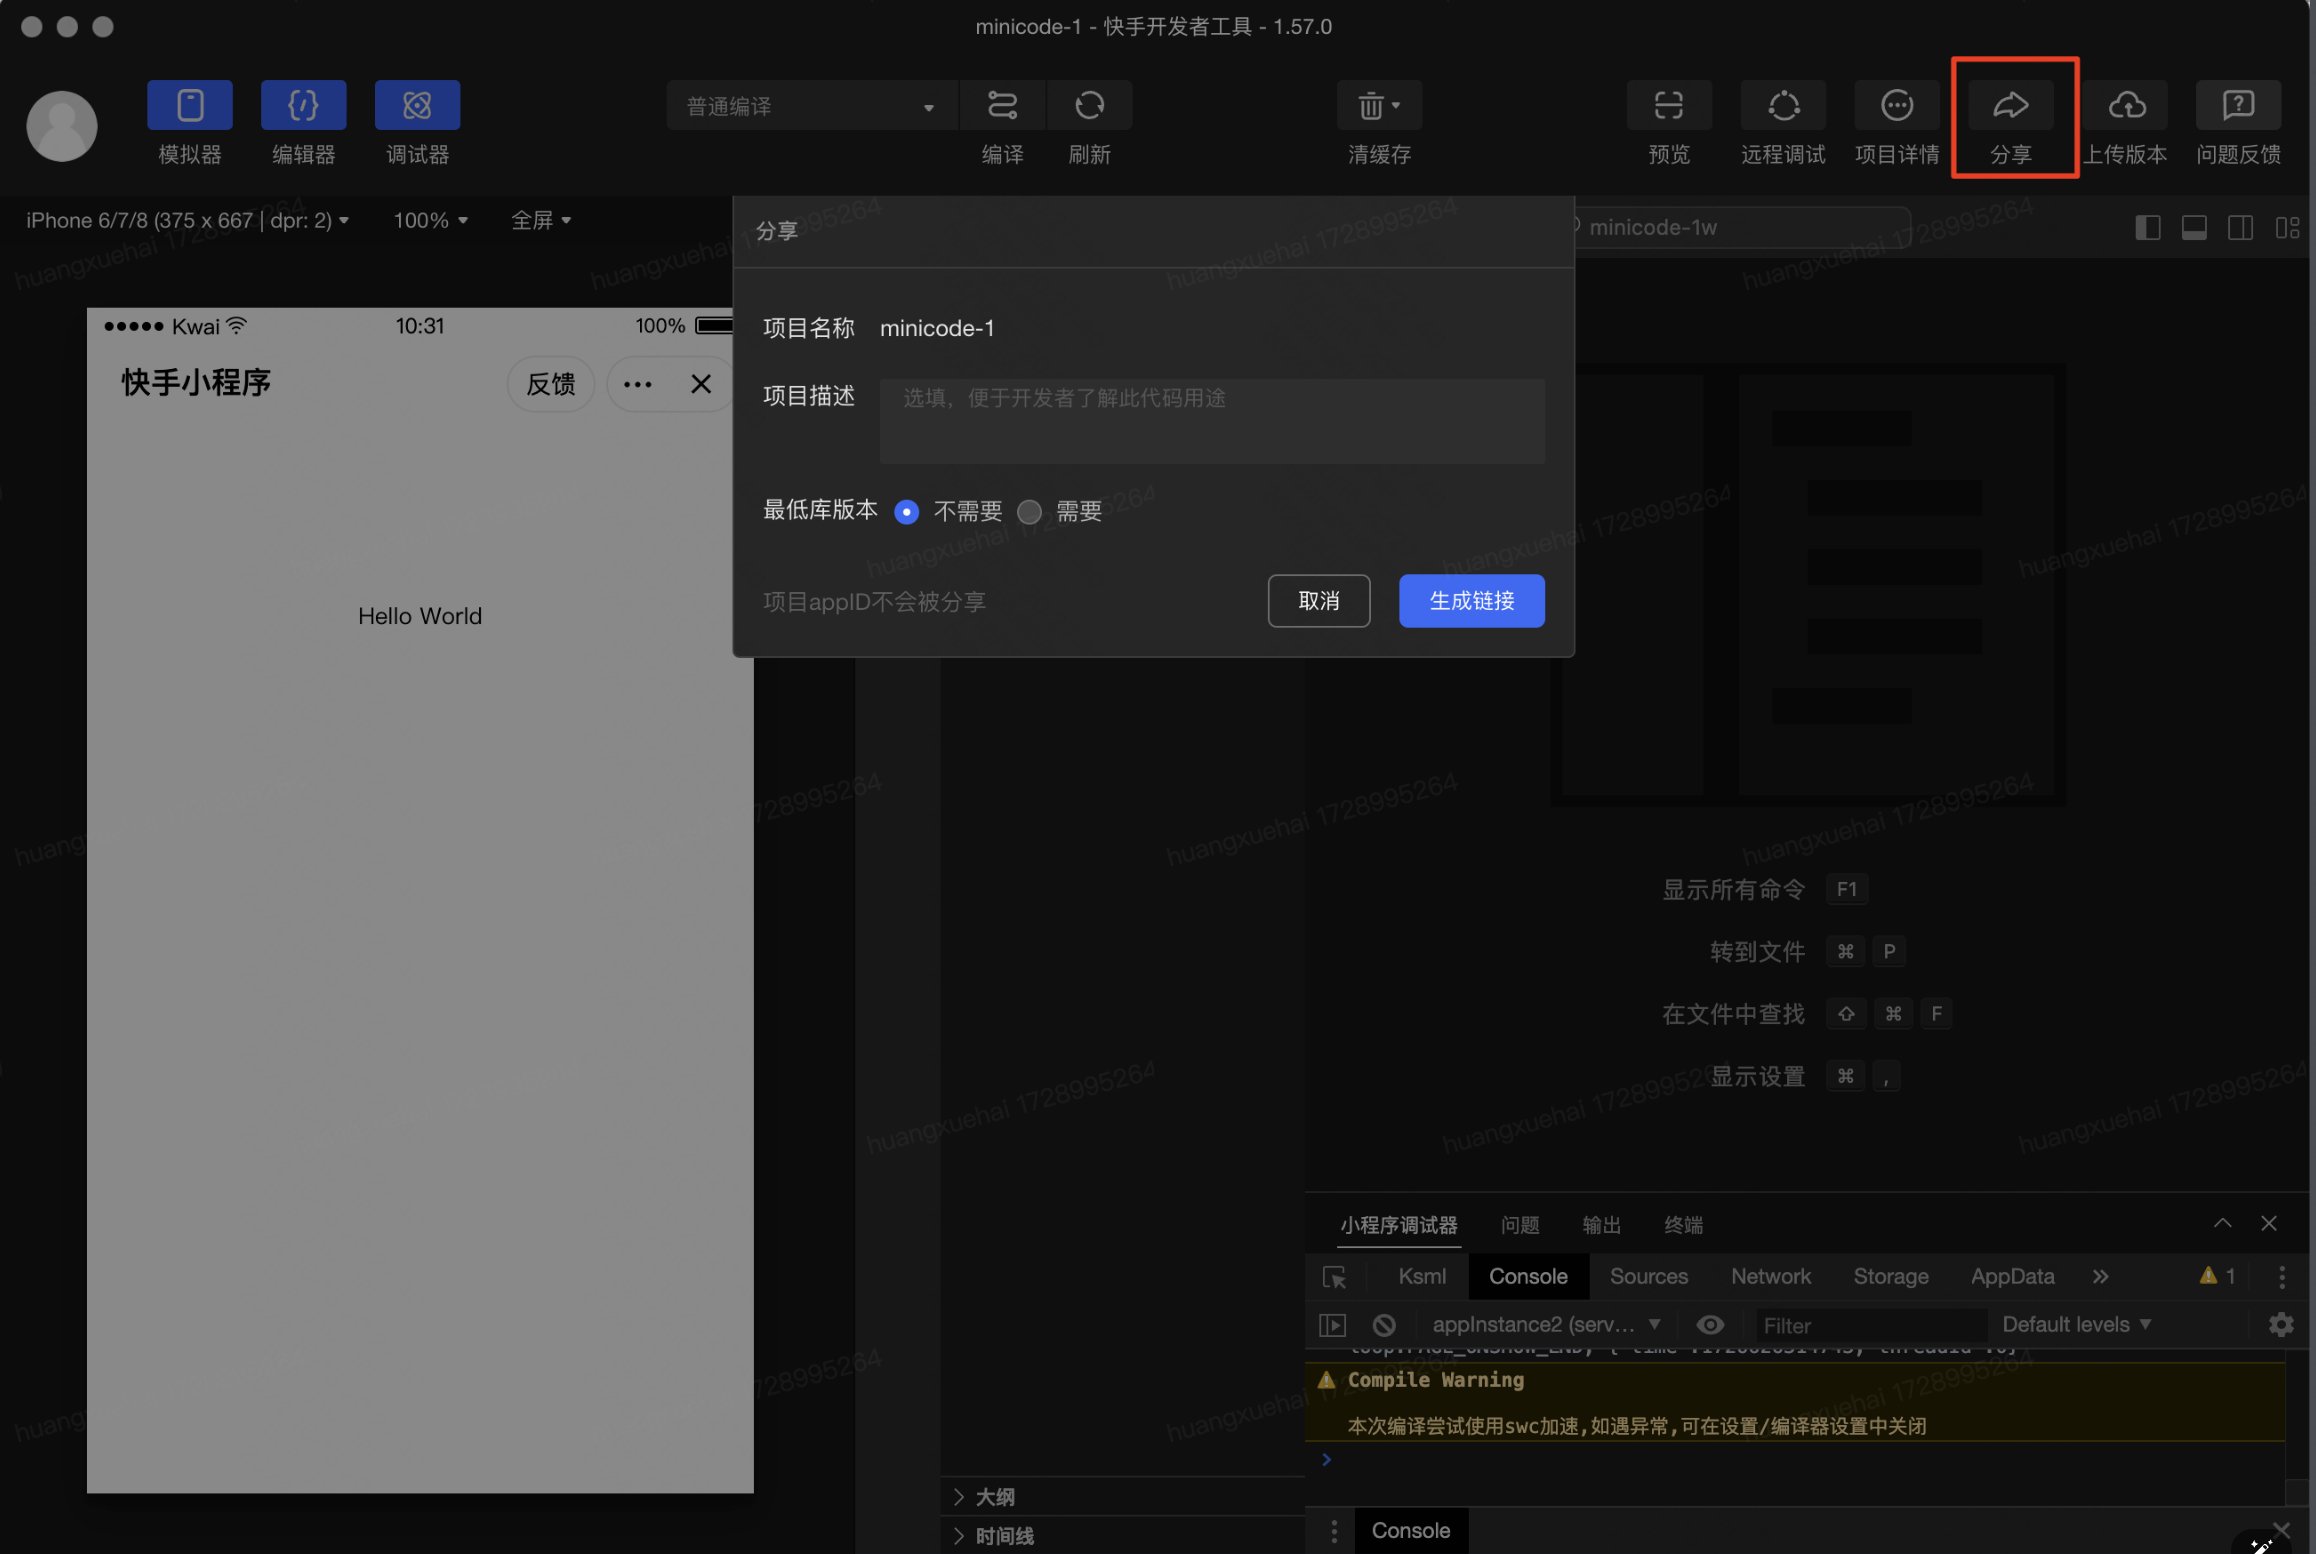Switch to the Network devtools tab
This screenshot has width=2316, height=1554.
point(1770,1277)
